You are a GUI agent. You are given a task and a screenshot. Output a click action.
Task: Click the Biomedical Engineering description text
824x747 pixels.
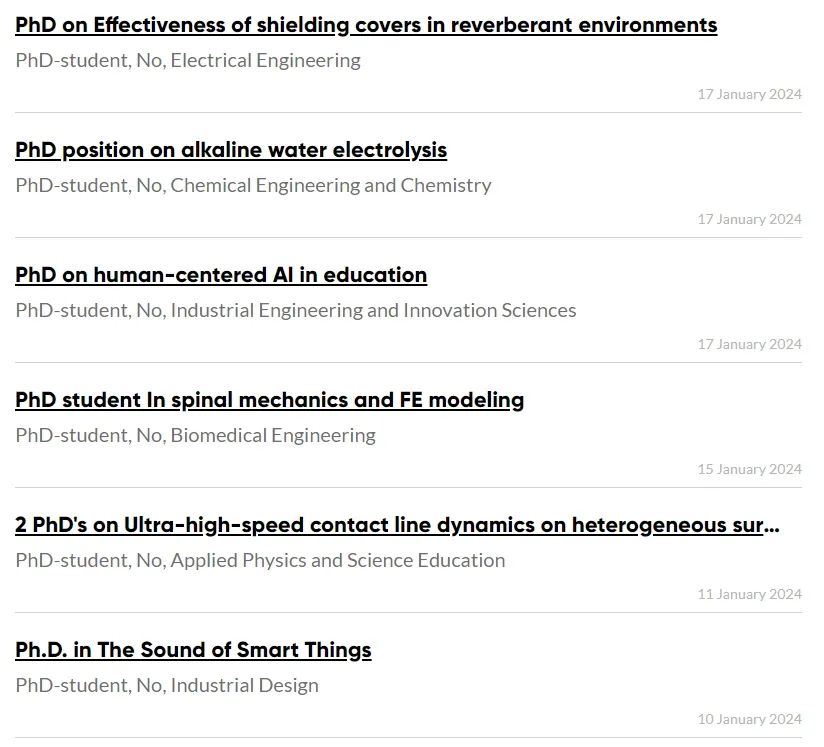(195, 436)
